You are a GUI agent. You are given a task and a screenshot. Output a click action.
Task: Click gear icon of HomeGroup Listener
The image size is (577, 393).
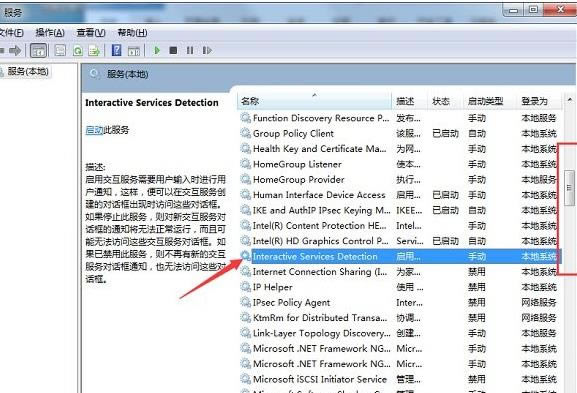click(245, 164)
